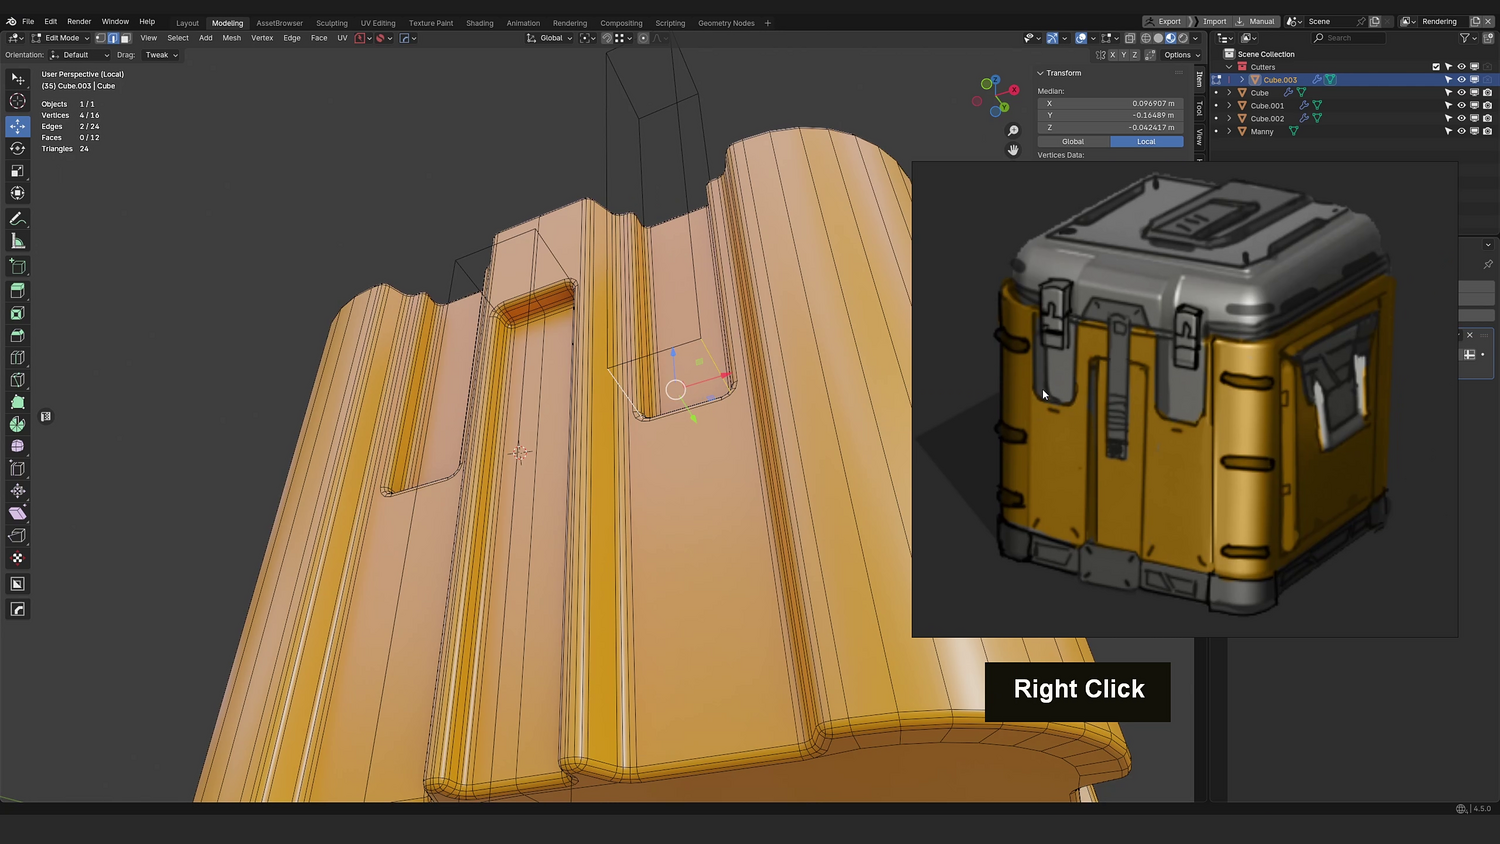The image size is (1500, 844).
Task: Click the Export button
Action: tap(1164, 21)
